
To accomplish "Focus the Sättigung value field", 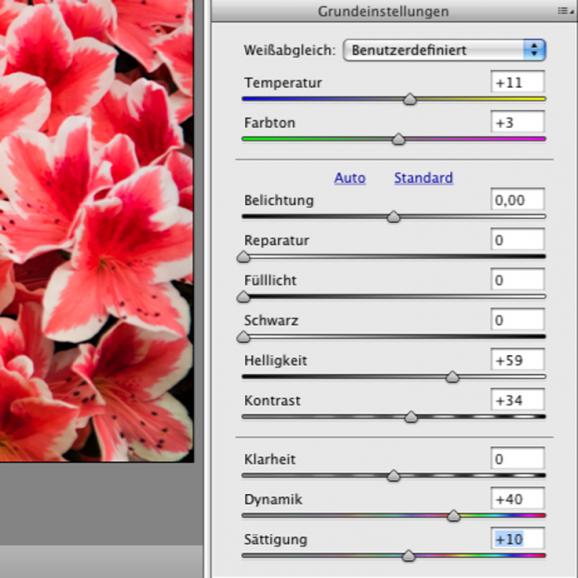I will [x=518, y=539].
